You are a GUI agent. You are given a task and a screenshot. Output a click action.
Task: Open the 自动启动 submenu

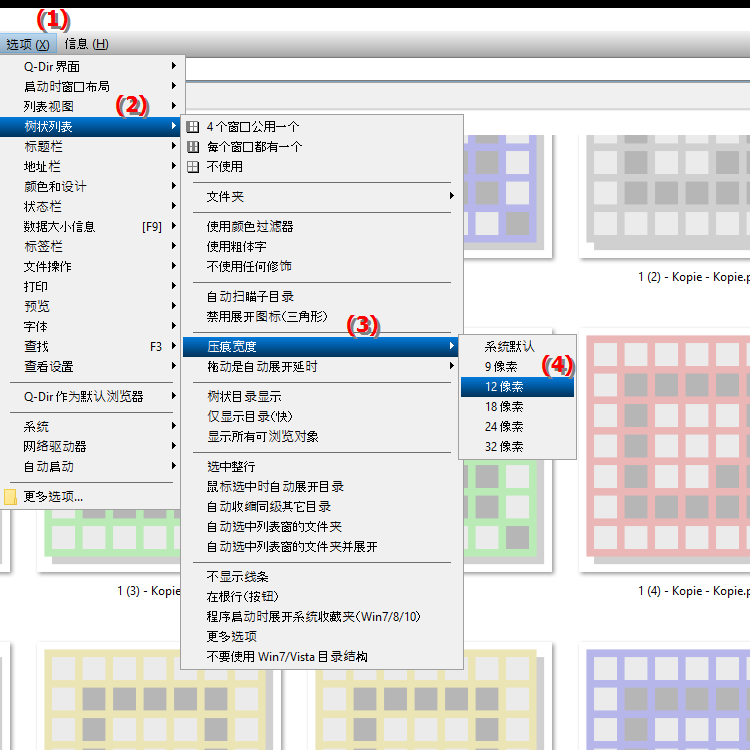click(x=90, y=466)
